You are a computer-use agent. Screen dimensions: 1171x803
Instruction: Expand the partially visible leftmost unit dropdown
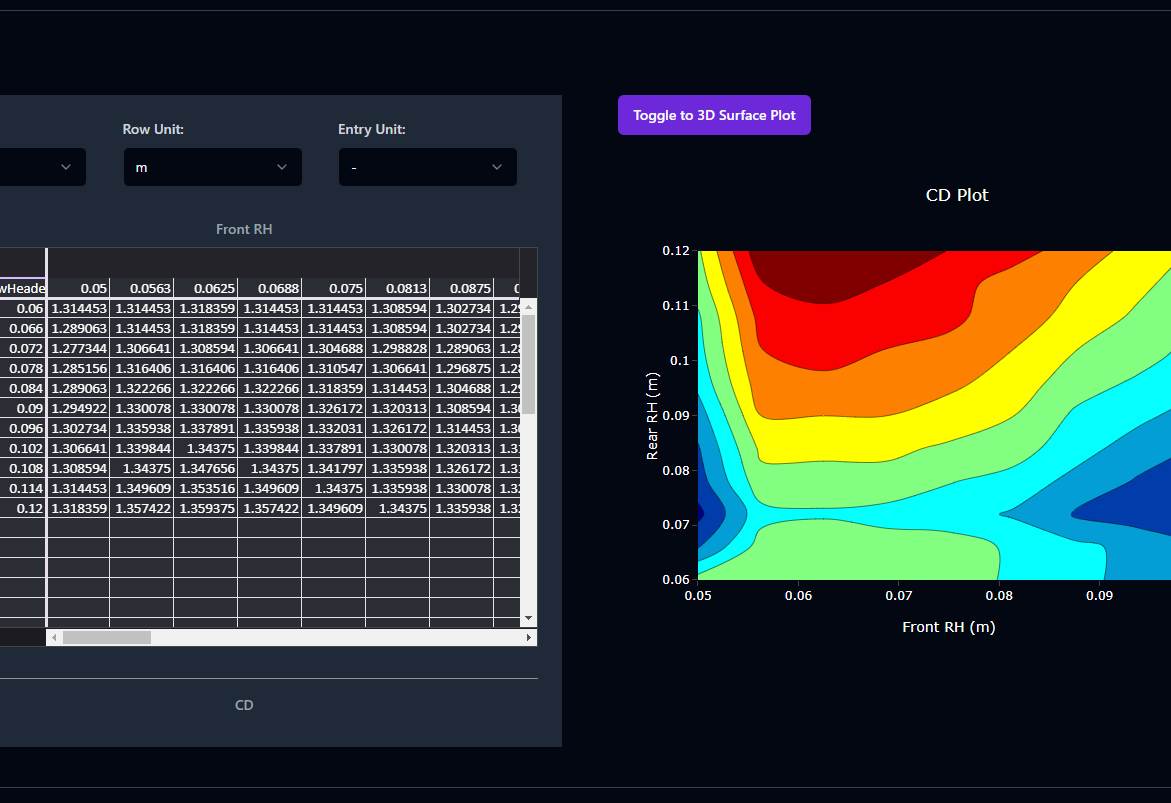(43, 167)
